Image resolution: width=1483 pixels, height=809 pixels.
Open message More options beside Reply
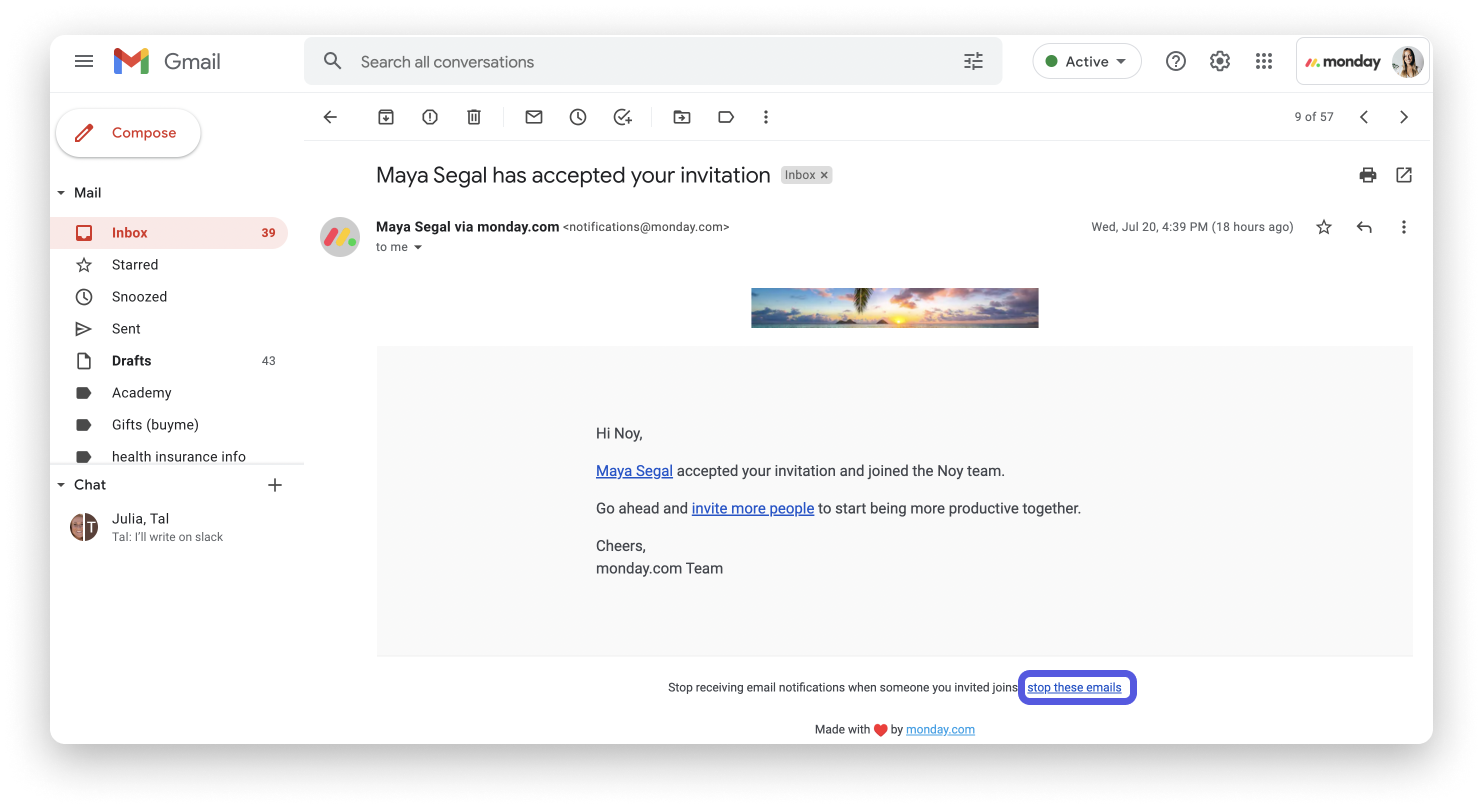point(1404,227)
